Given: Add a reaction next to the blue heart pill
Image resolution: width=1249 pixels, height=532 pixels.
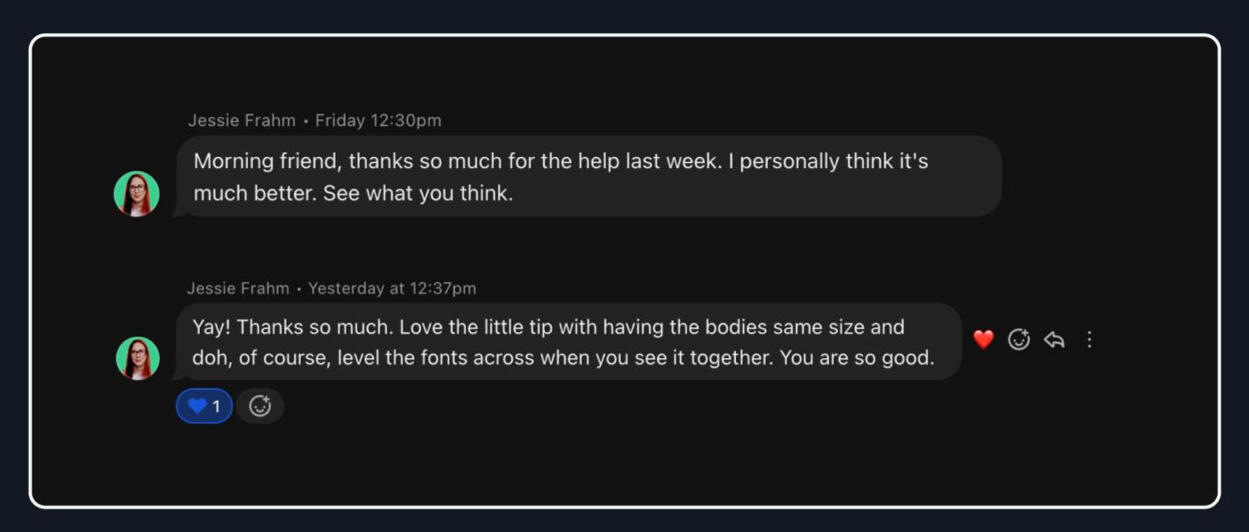Looking at the screenshot, I should pyautogui.click(x=260, y=406).
